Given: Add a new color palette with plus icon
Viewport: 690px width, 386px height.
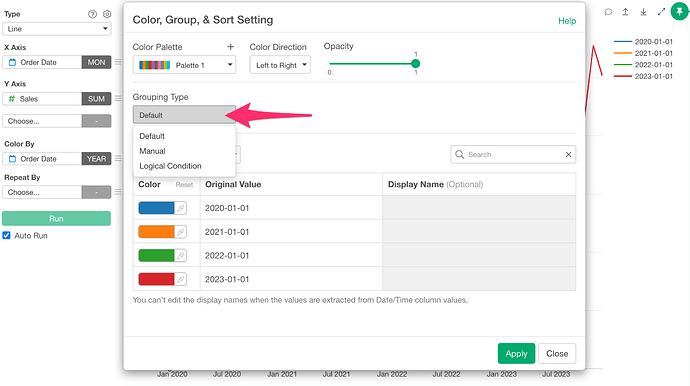Looking at the screenshot, I should tap(230, 47).
